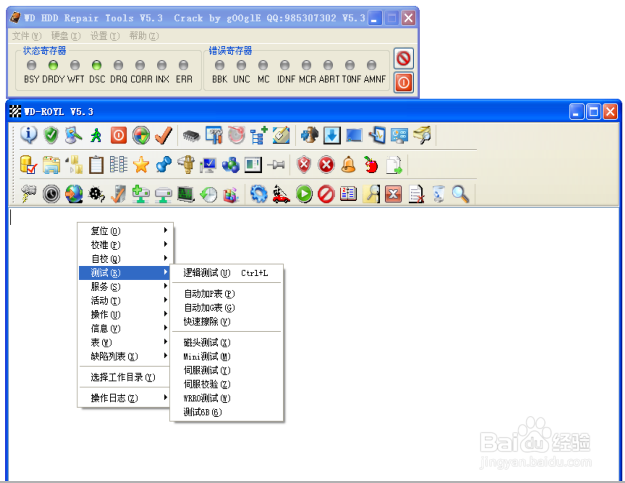Screen dimensions: 625x483
Task: Click the yellow database with red check icon
Action: tap(29, 165)
